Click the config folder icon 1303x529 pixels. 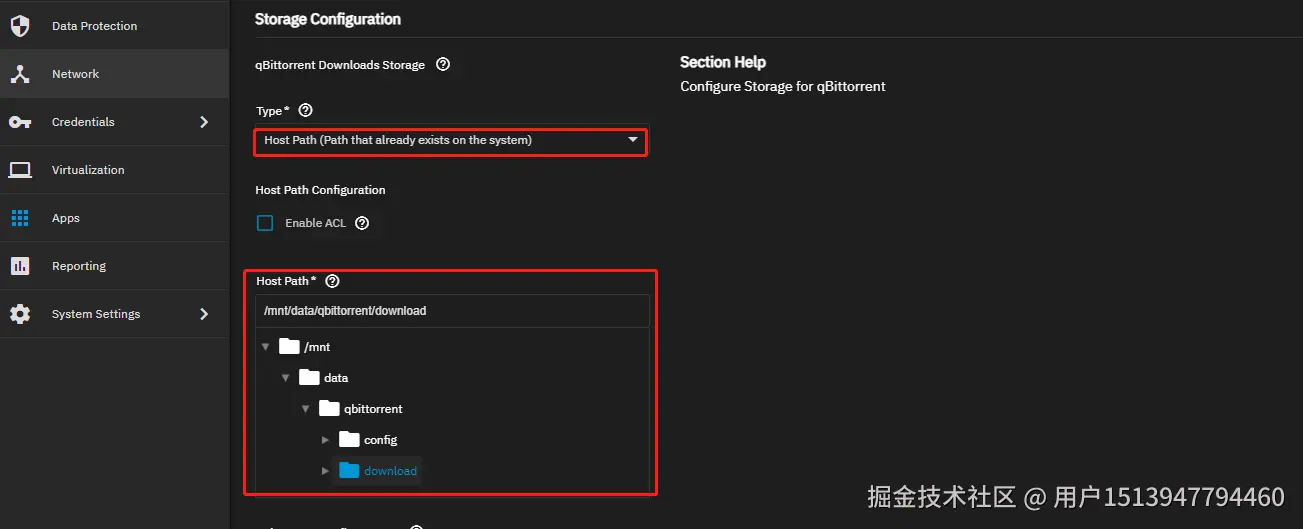tap(349, 440)
